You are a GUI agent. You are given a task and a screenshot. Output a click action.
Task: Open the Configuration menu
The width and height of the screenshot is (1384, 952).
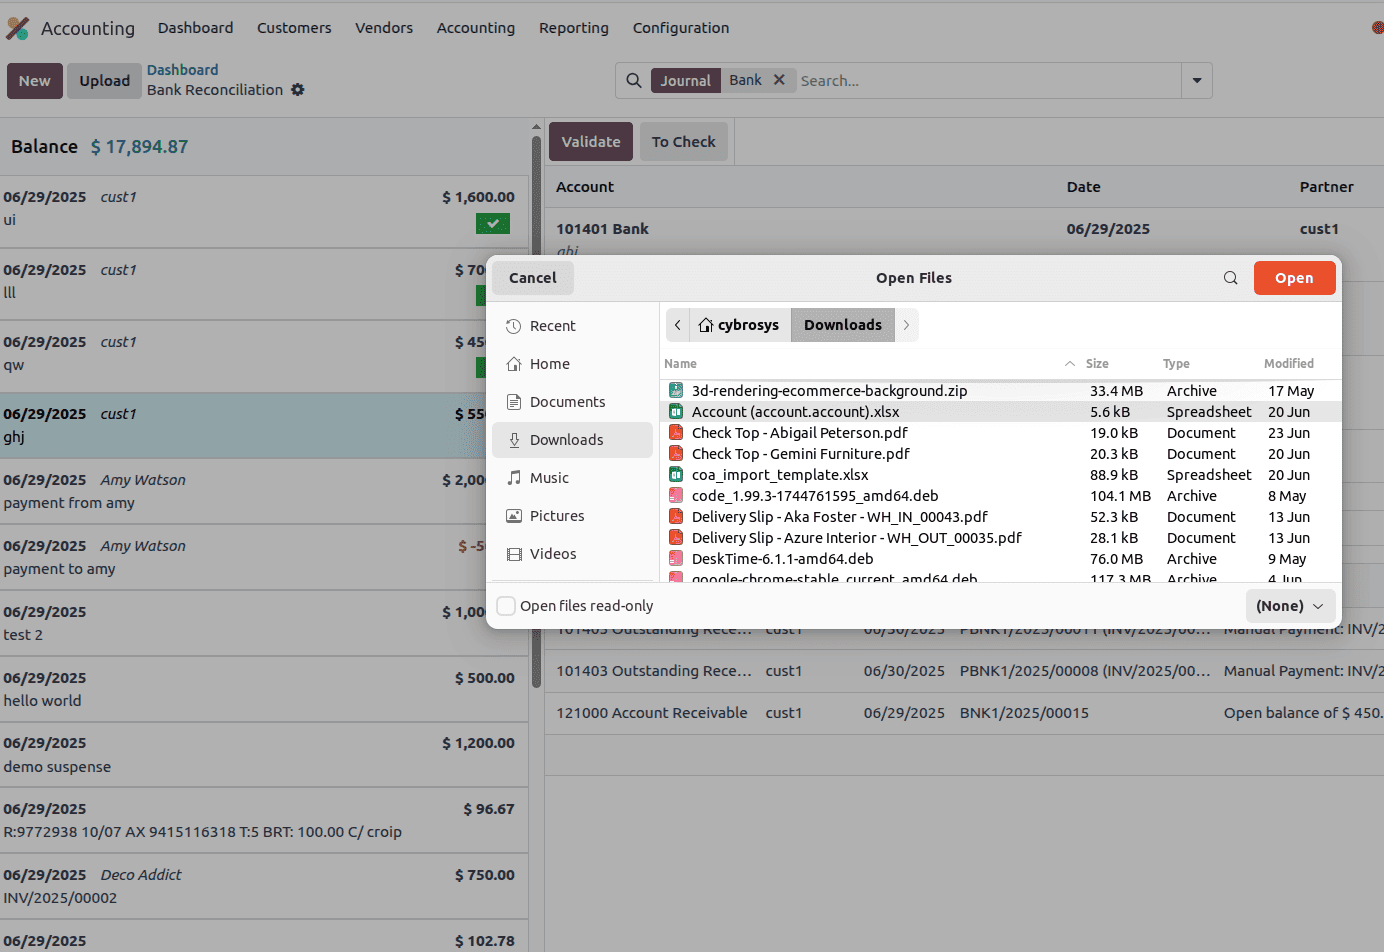[x=681, y=28]
